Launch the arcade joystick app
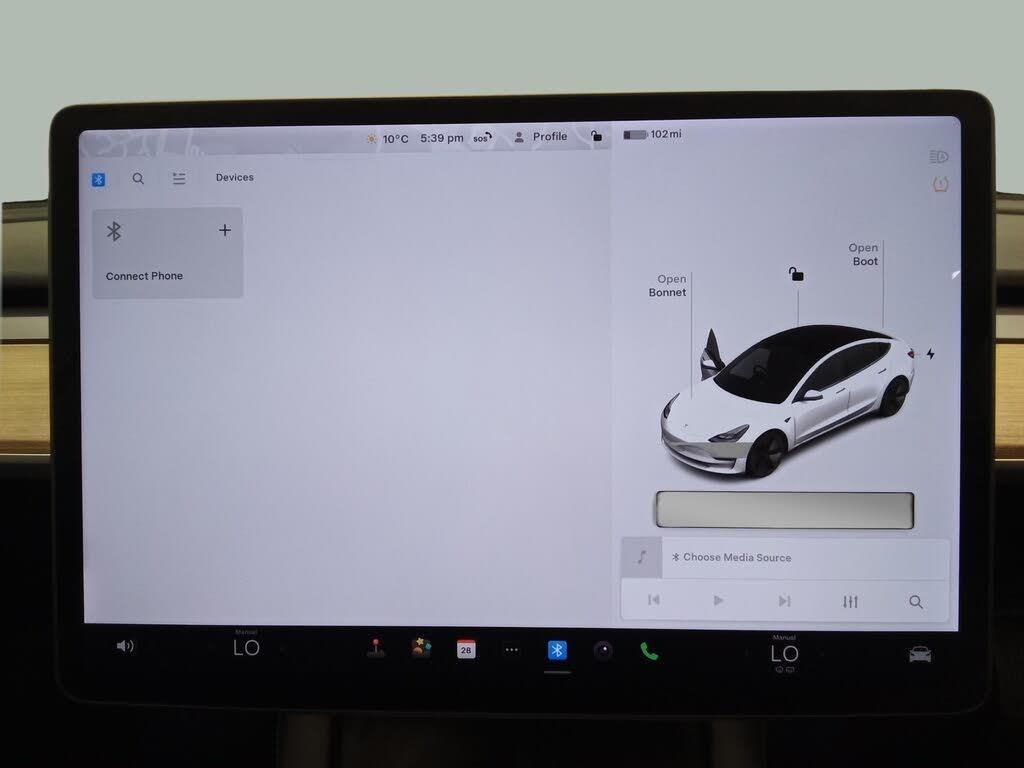This screenshot has height=768, width=1024. [376, 648]
